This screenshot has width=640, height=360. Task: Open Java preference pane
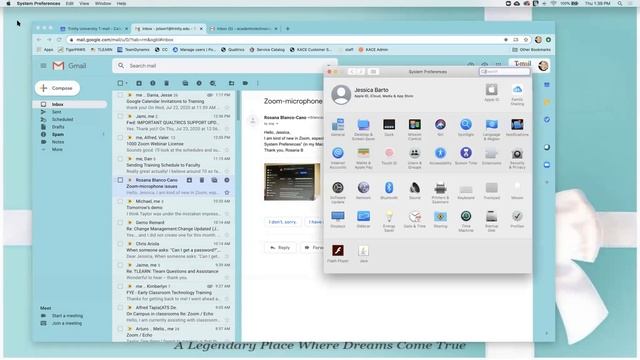point(363,250)
